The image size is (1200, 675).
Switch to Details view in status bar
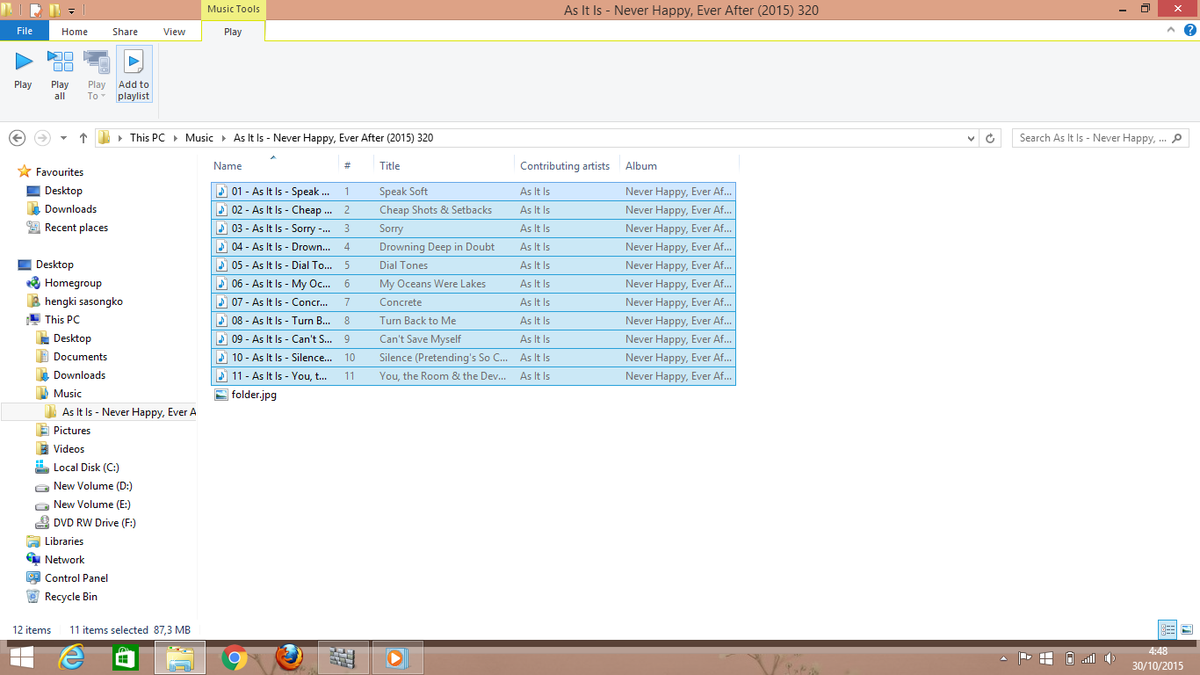point(1167,629)
